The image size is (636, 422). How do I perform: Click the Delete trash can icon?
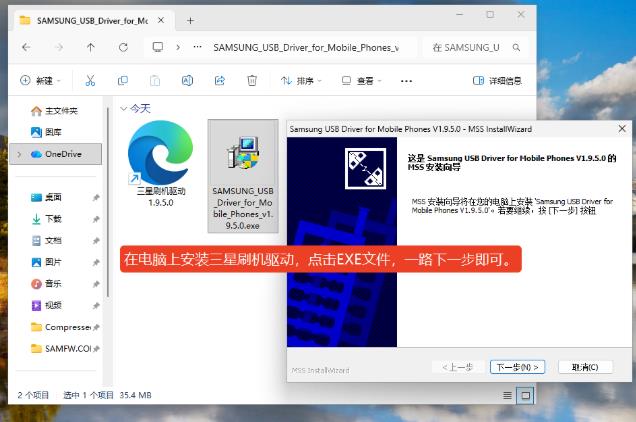pos(252,81)
